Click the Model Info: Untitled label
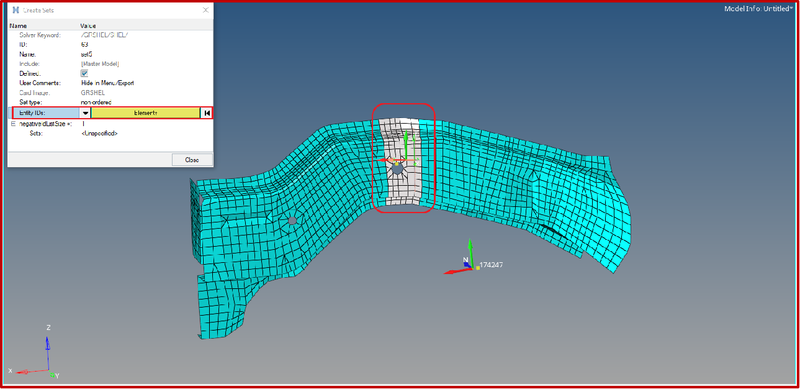The width and height of the screenshot is (800, 389). click(757, 9)
